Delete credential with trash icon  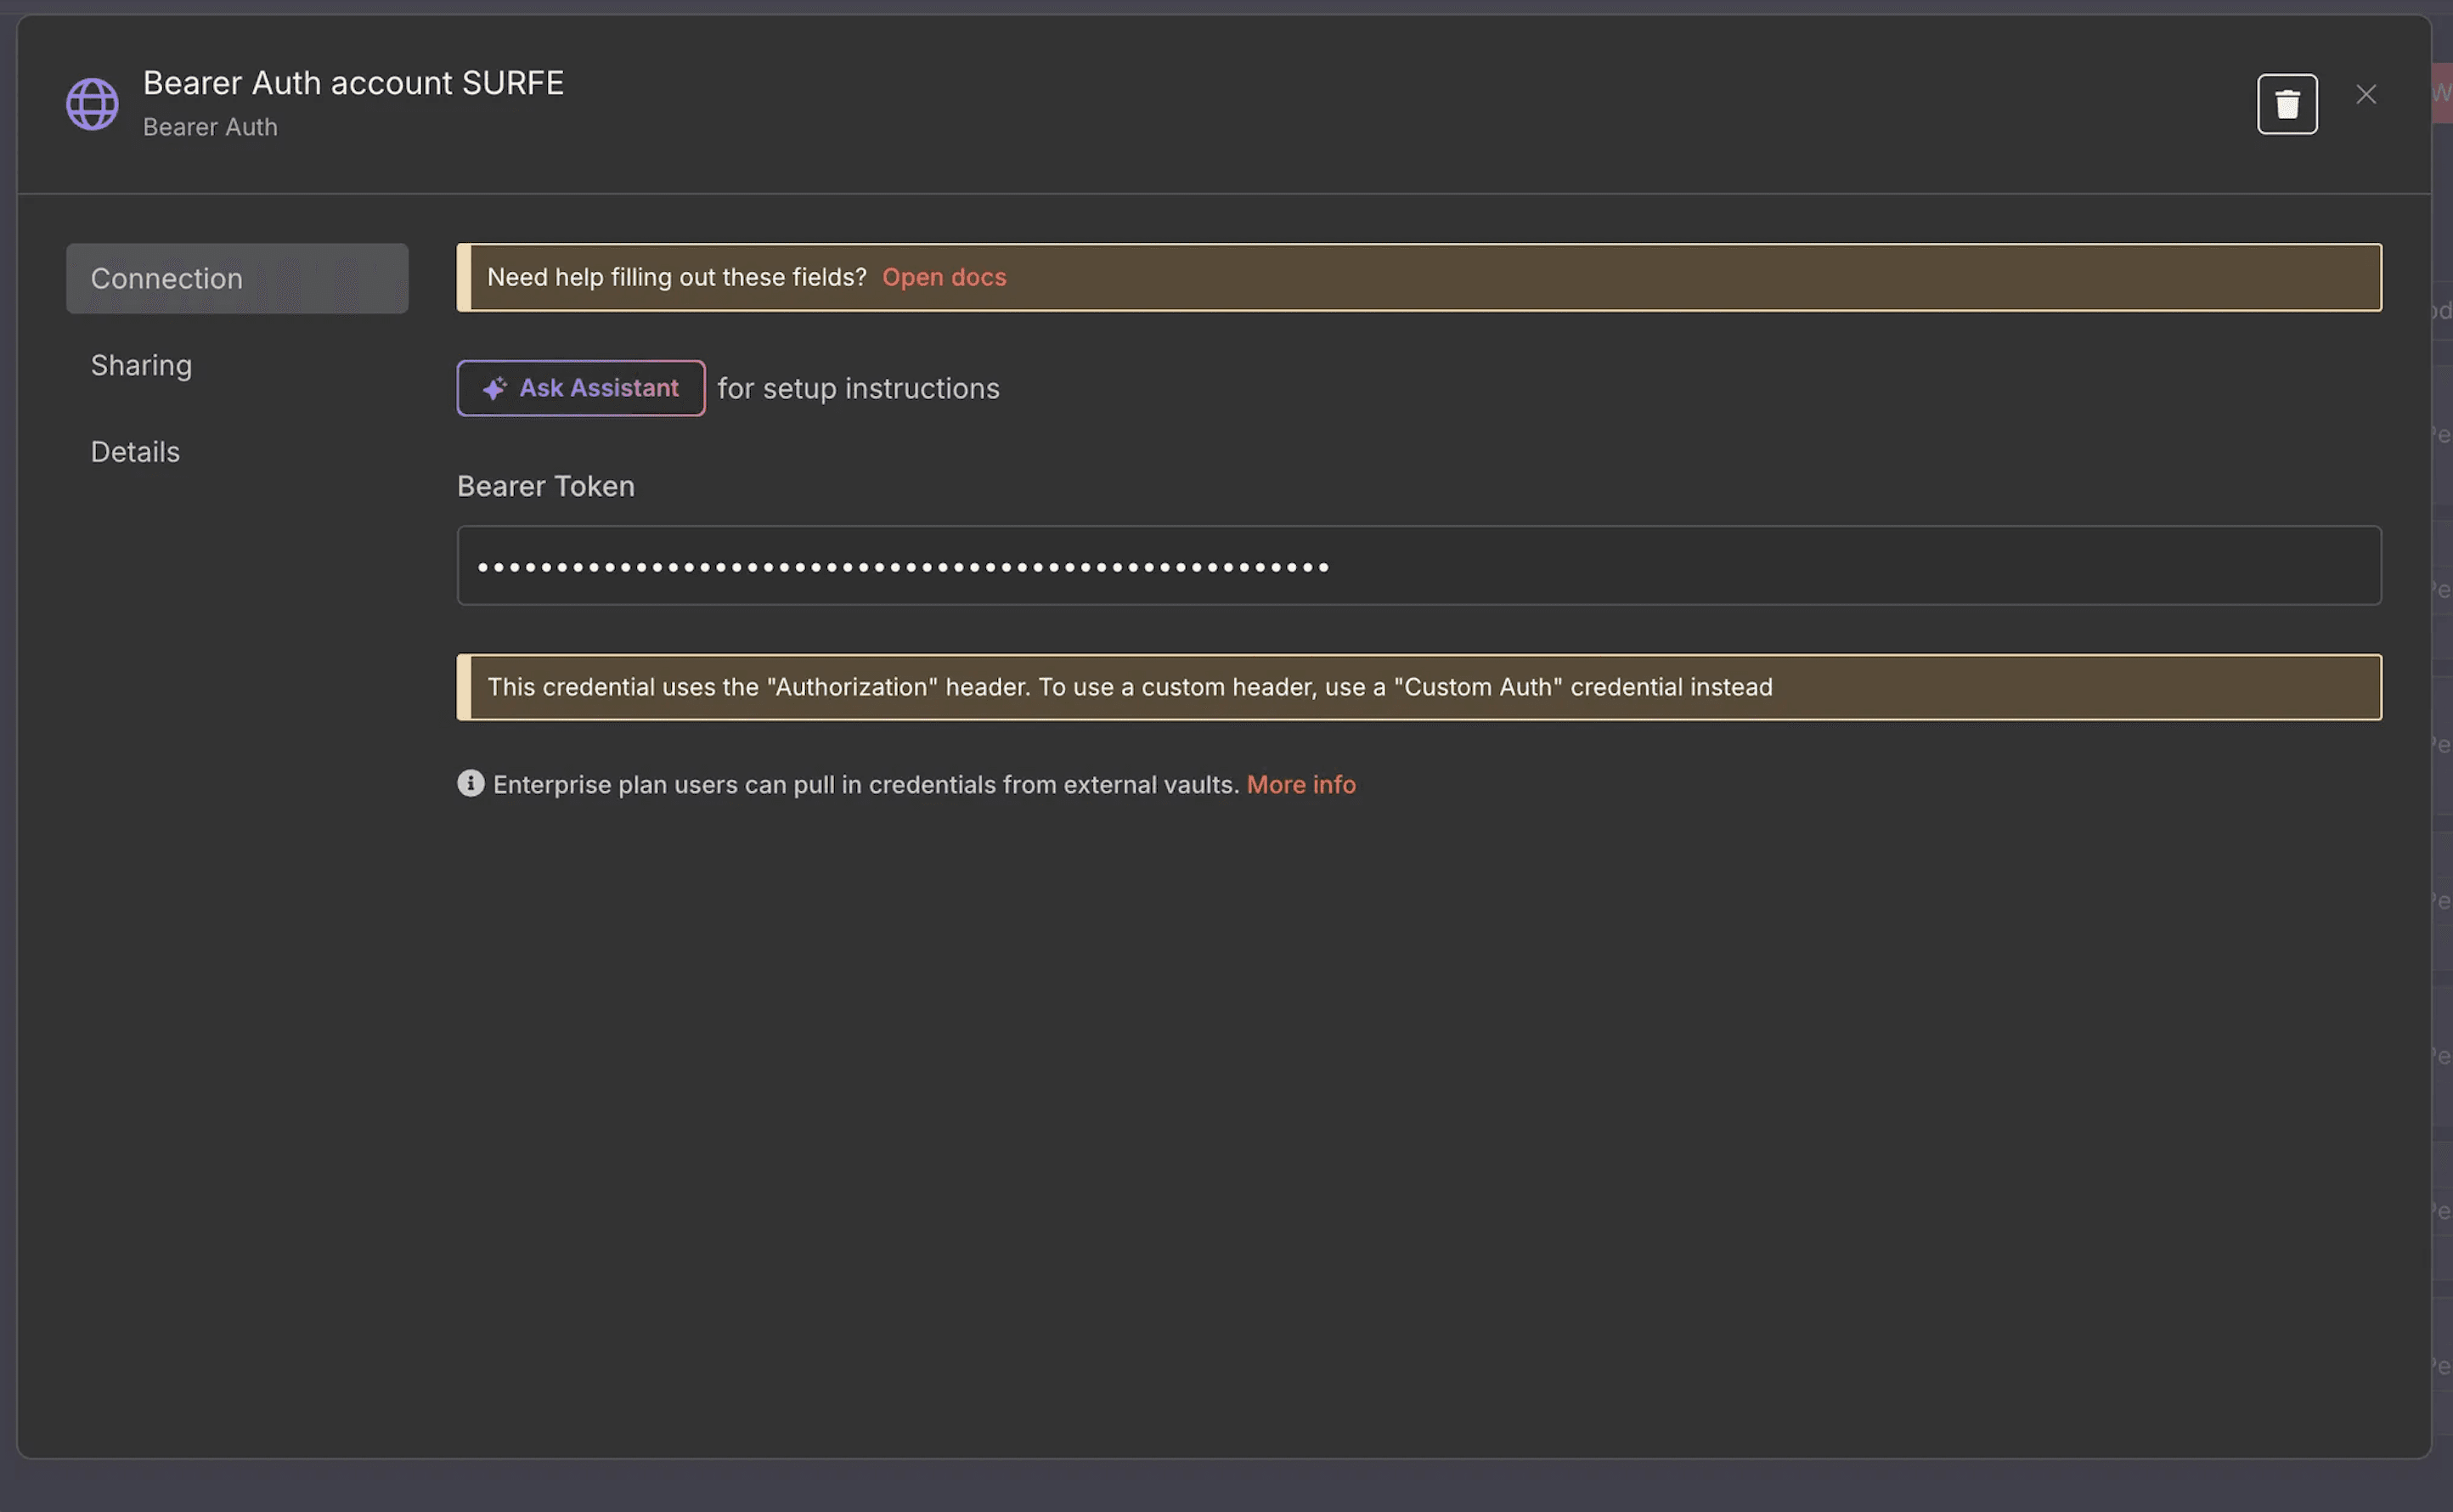[2286, 104]
